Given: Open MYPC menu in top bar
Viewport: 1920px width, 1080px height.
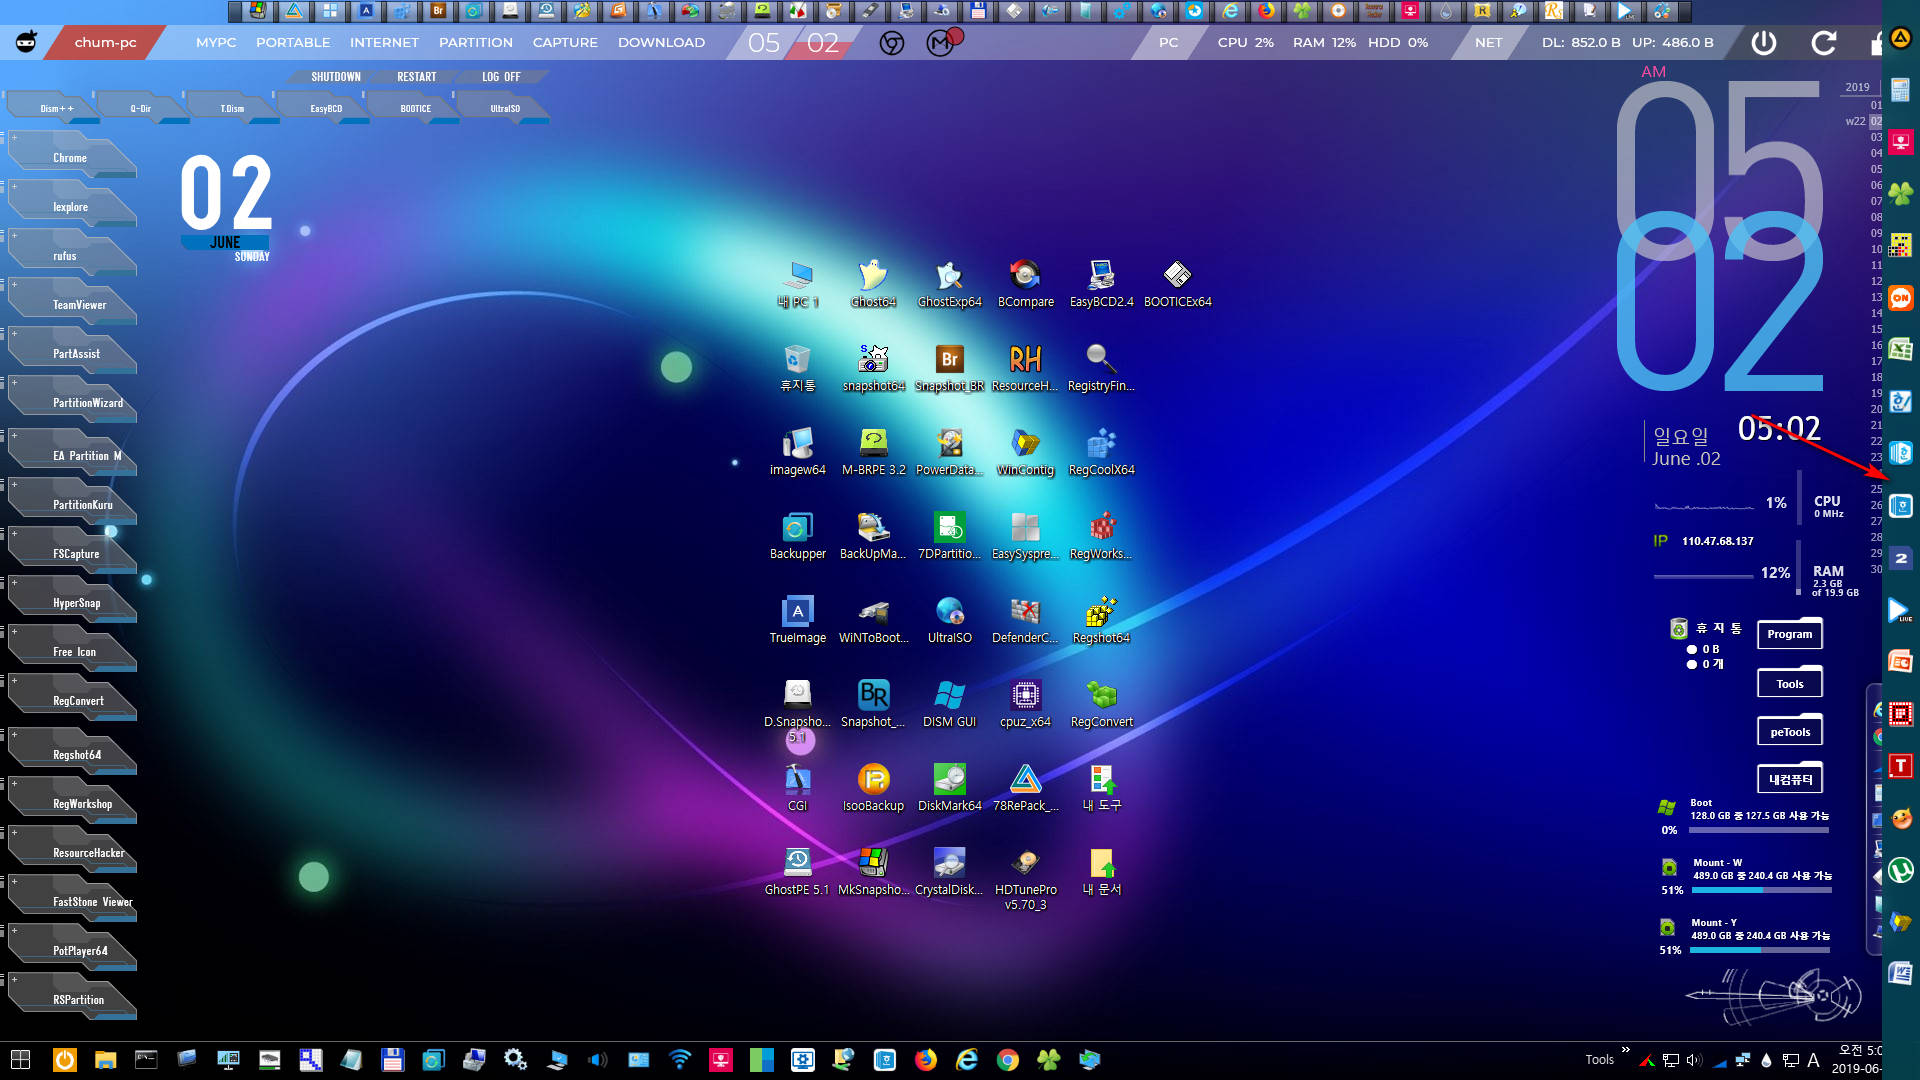Looking at the screenshot, I should (216, 43).
